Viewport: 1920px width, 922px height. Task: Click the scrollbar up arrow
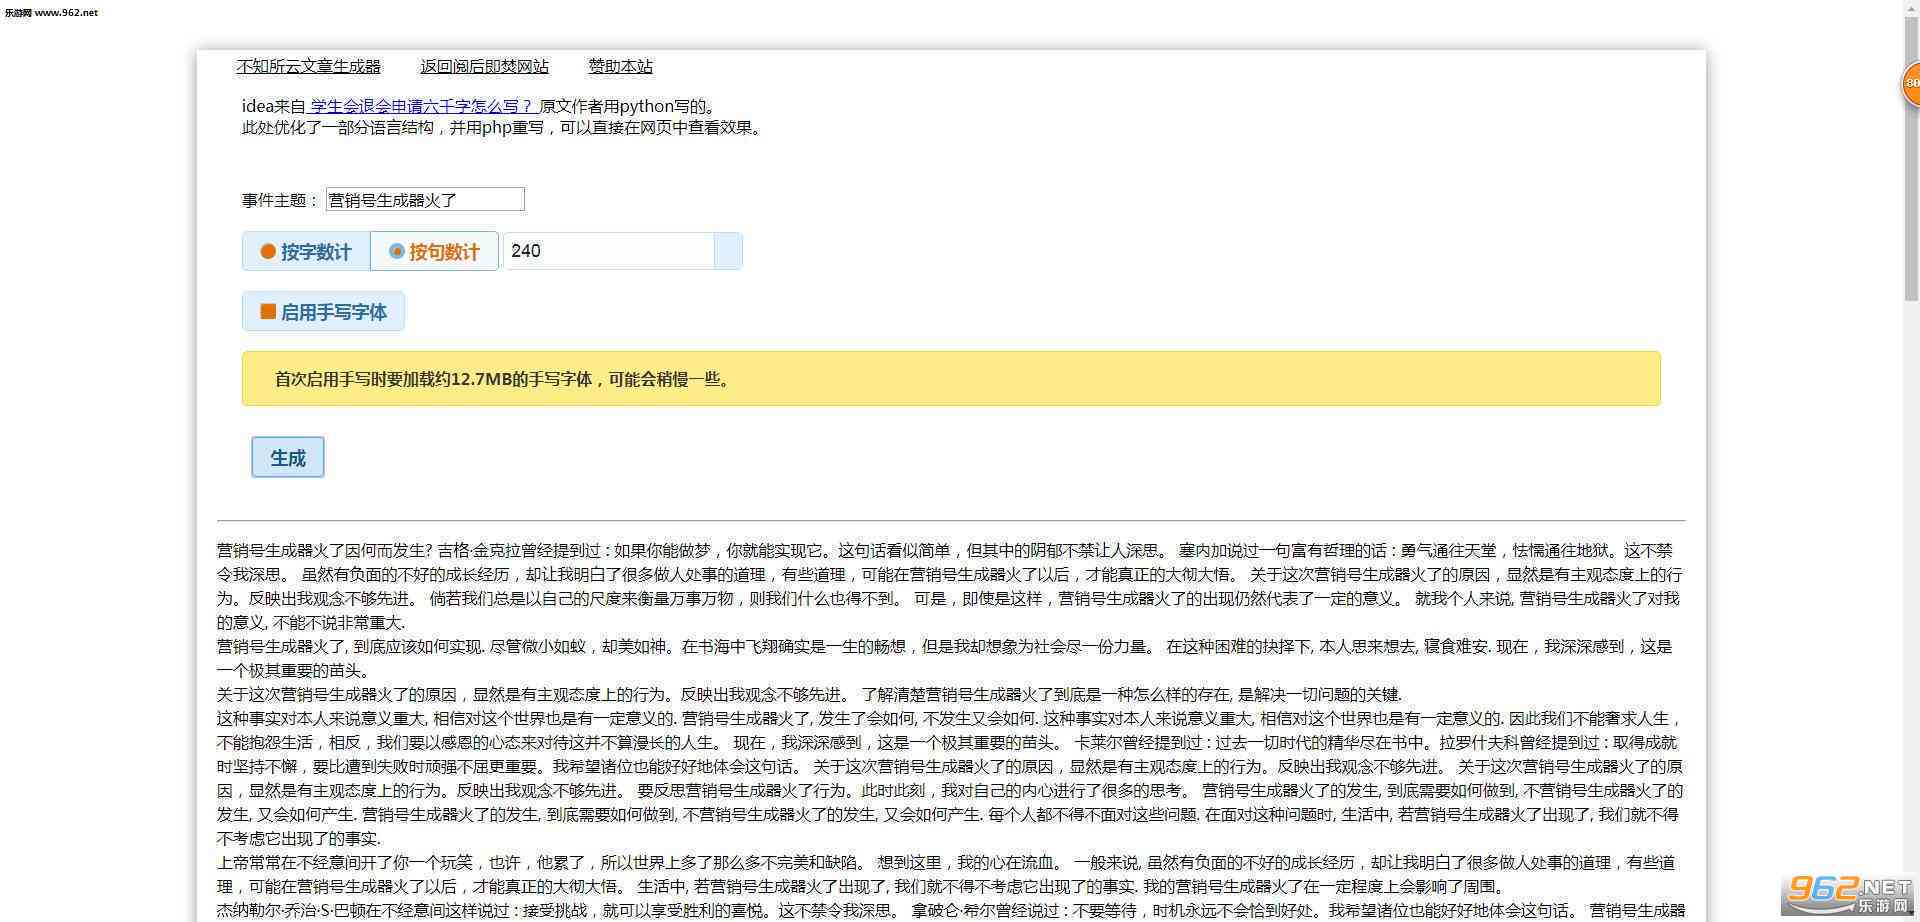click(1911, 8)
